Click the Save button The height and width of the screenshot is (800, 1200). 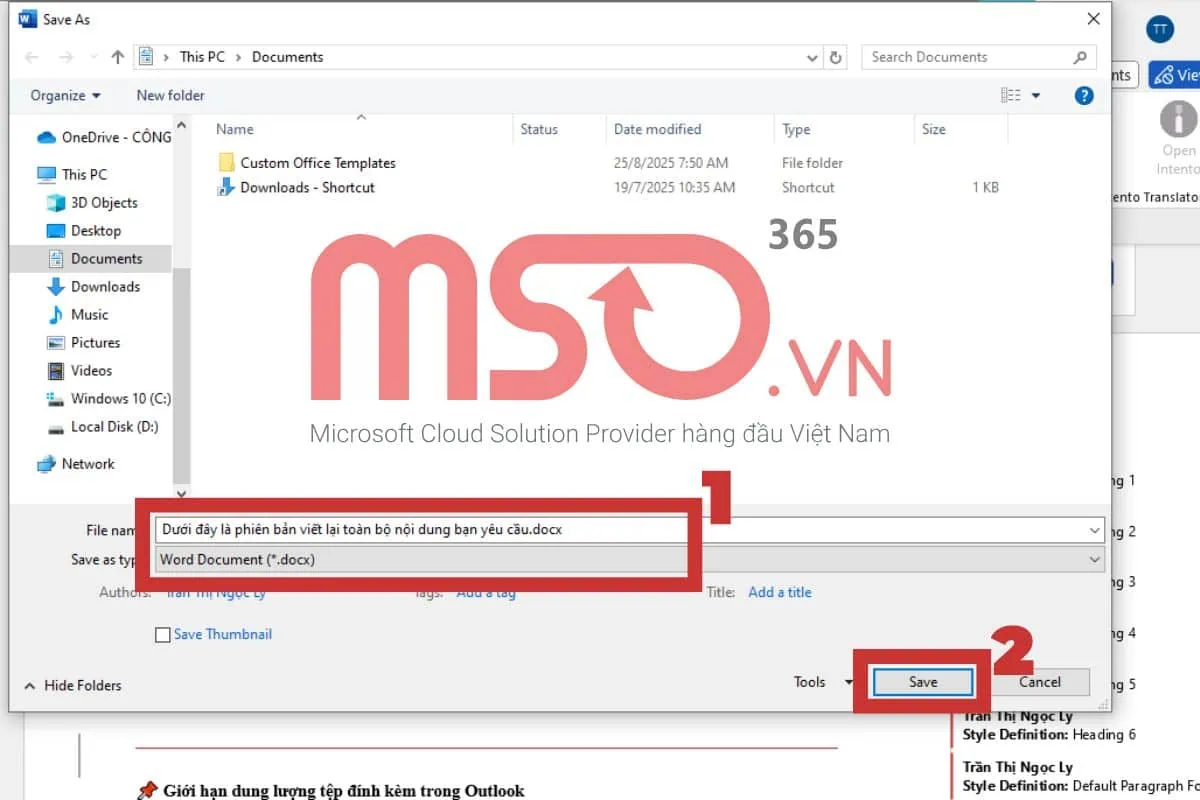pyautogui.click(x=922, y=682)
